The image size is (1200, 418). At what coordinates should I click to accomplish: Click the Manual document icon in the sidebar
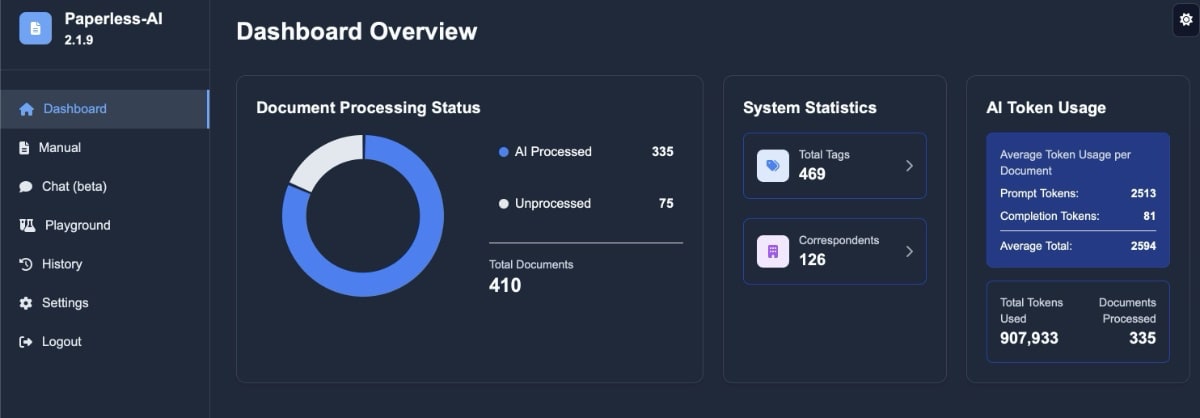pos(24,148)
